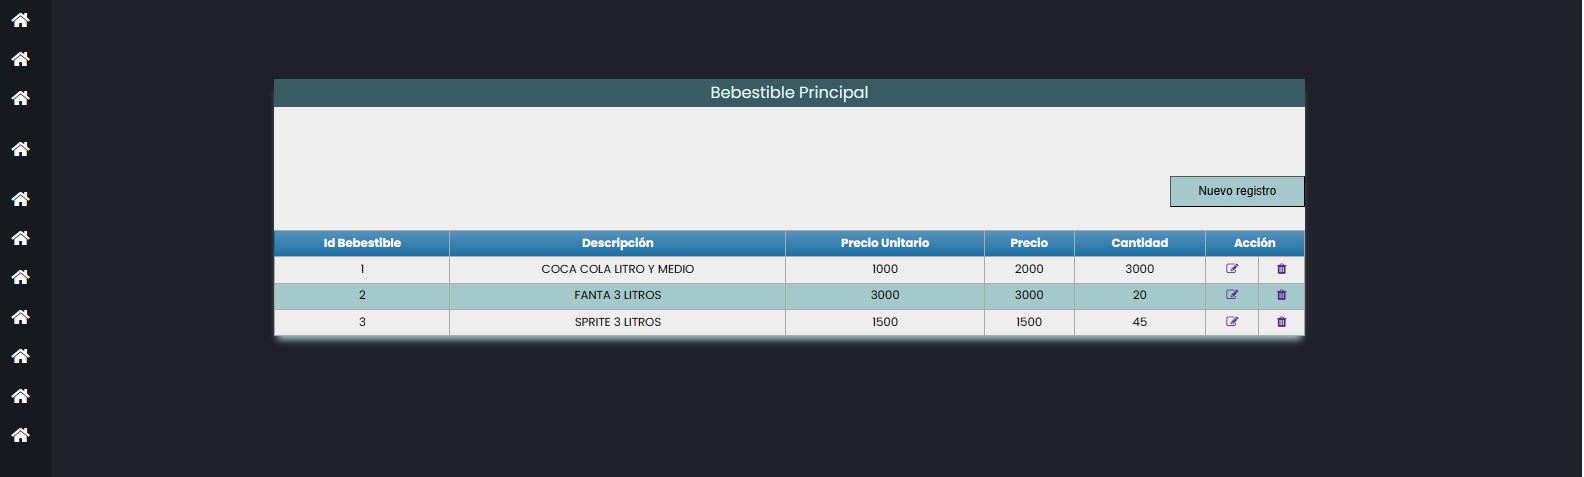The width and height of the screenshot is (1584, 477).
Task: Open the fourth sidebar home icon
Action: (x=20, y=149)
